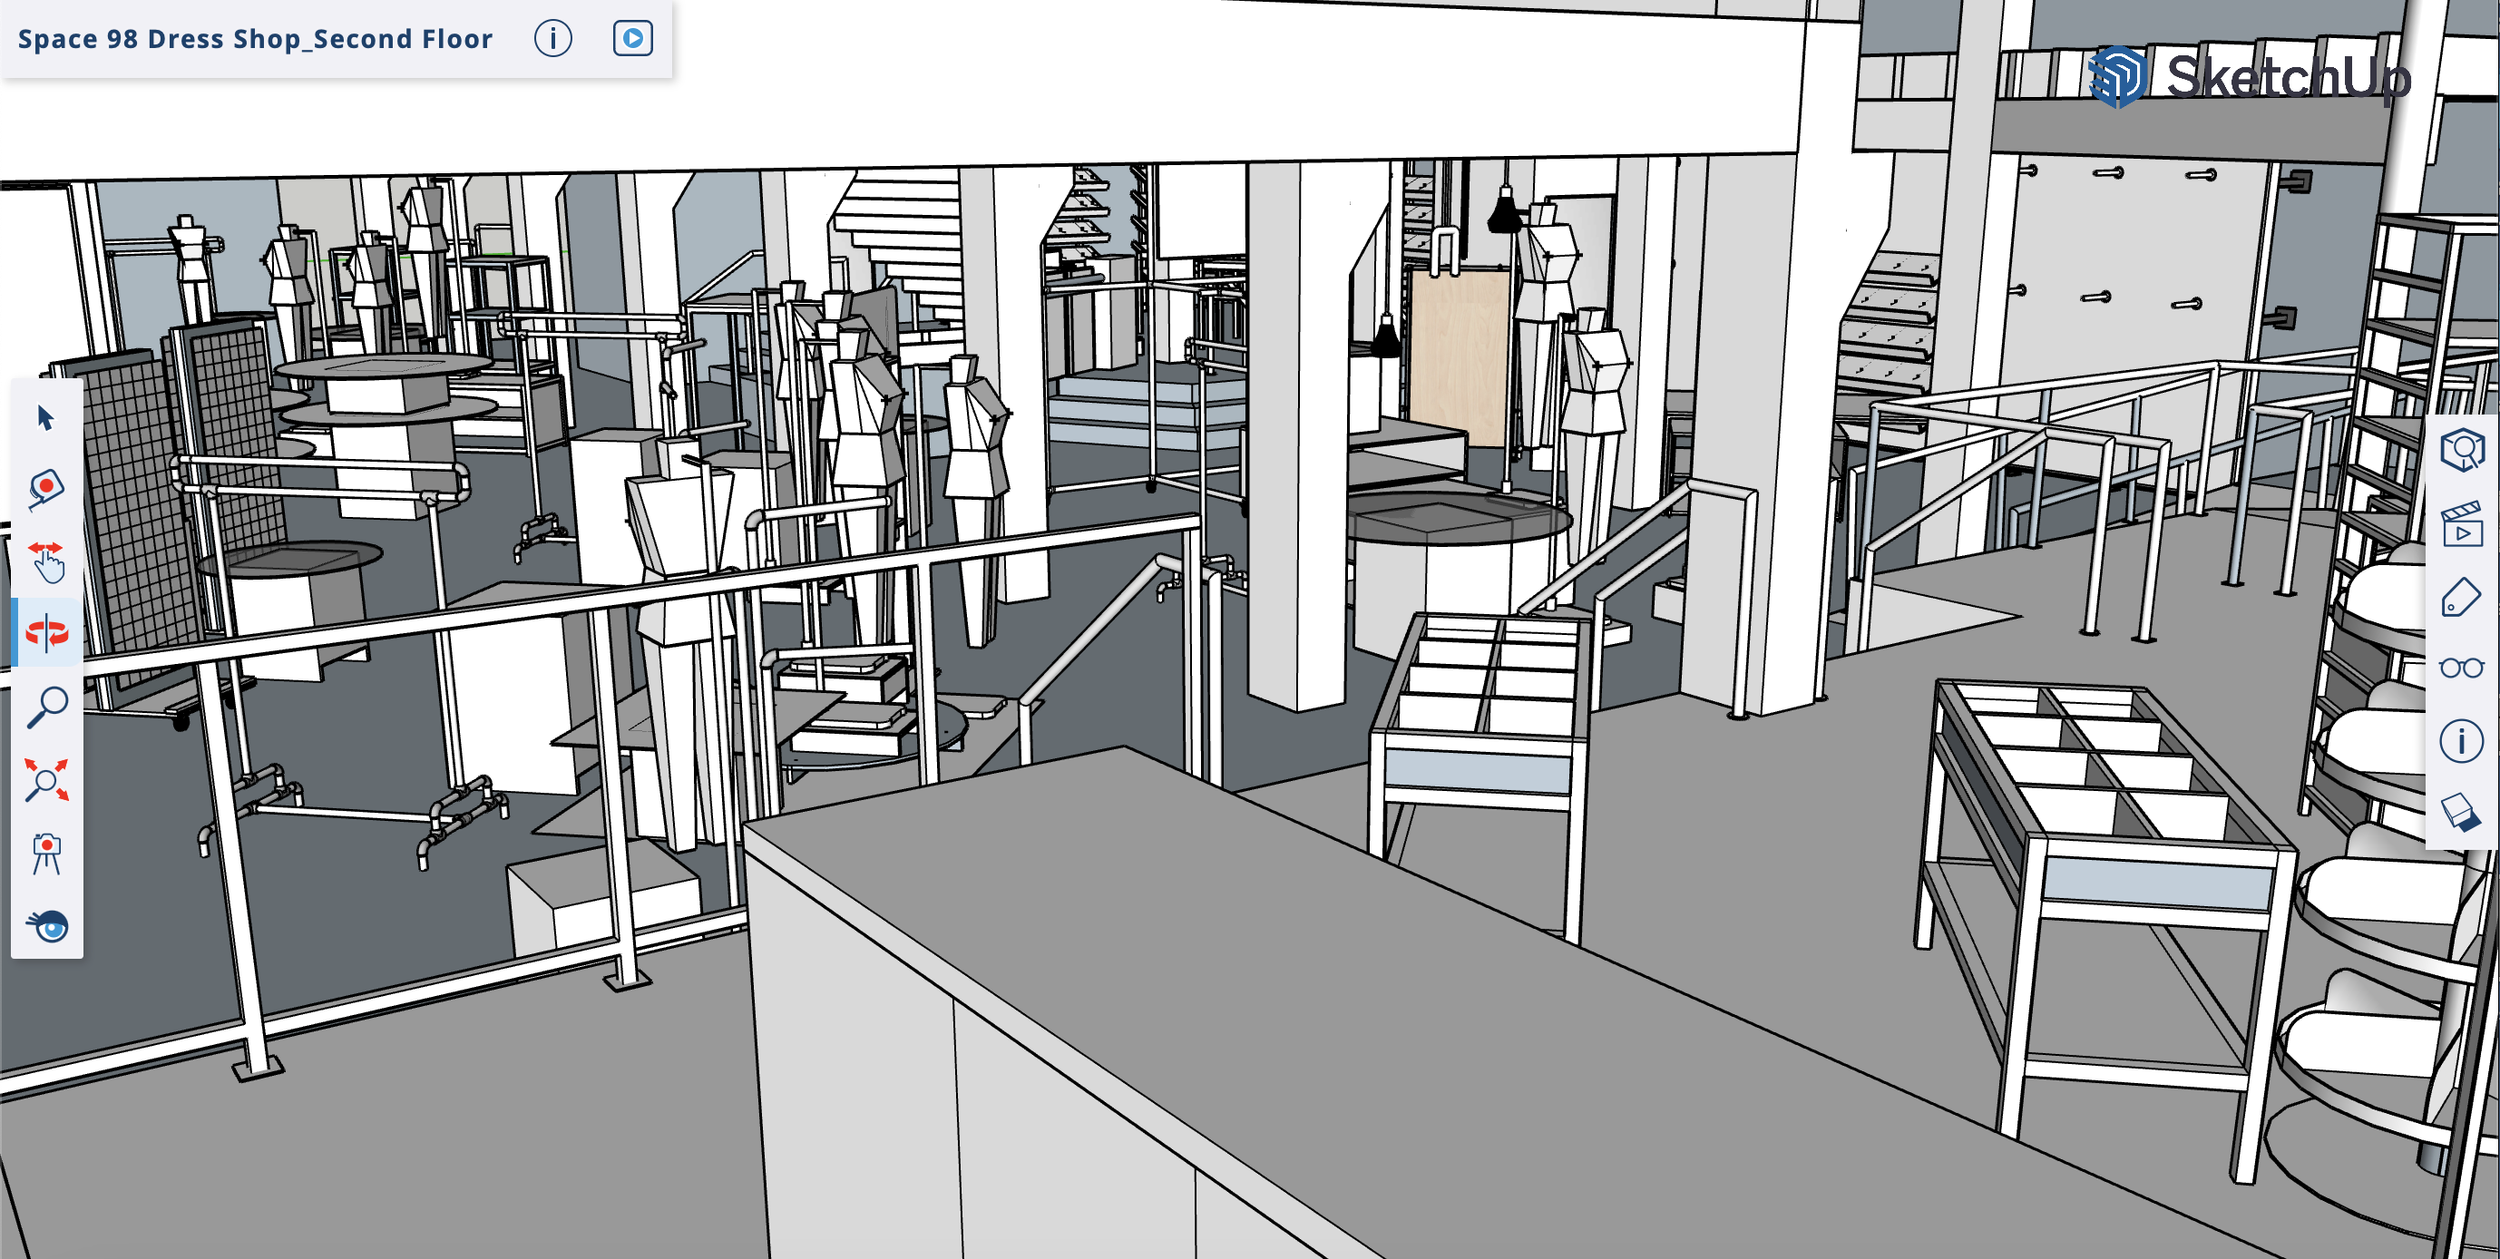
Task: Choose the Position Camera tool
Action: click(46, 853)
